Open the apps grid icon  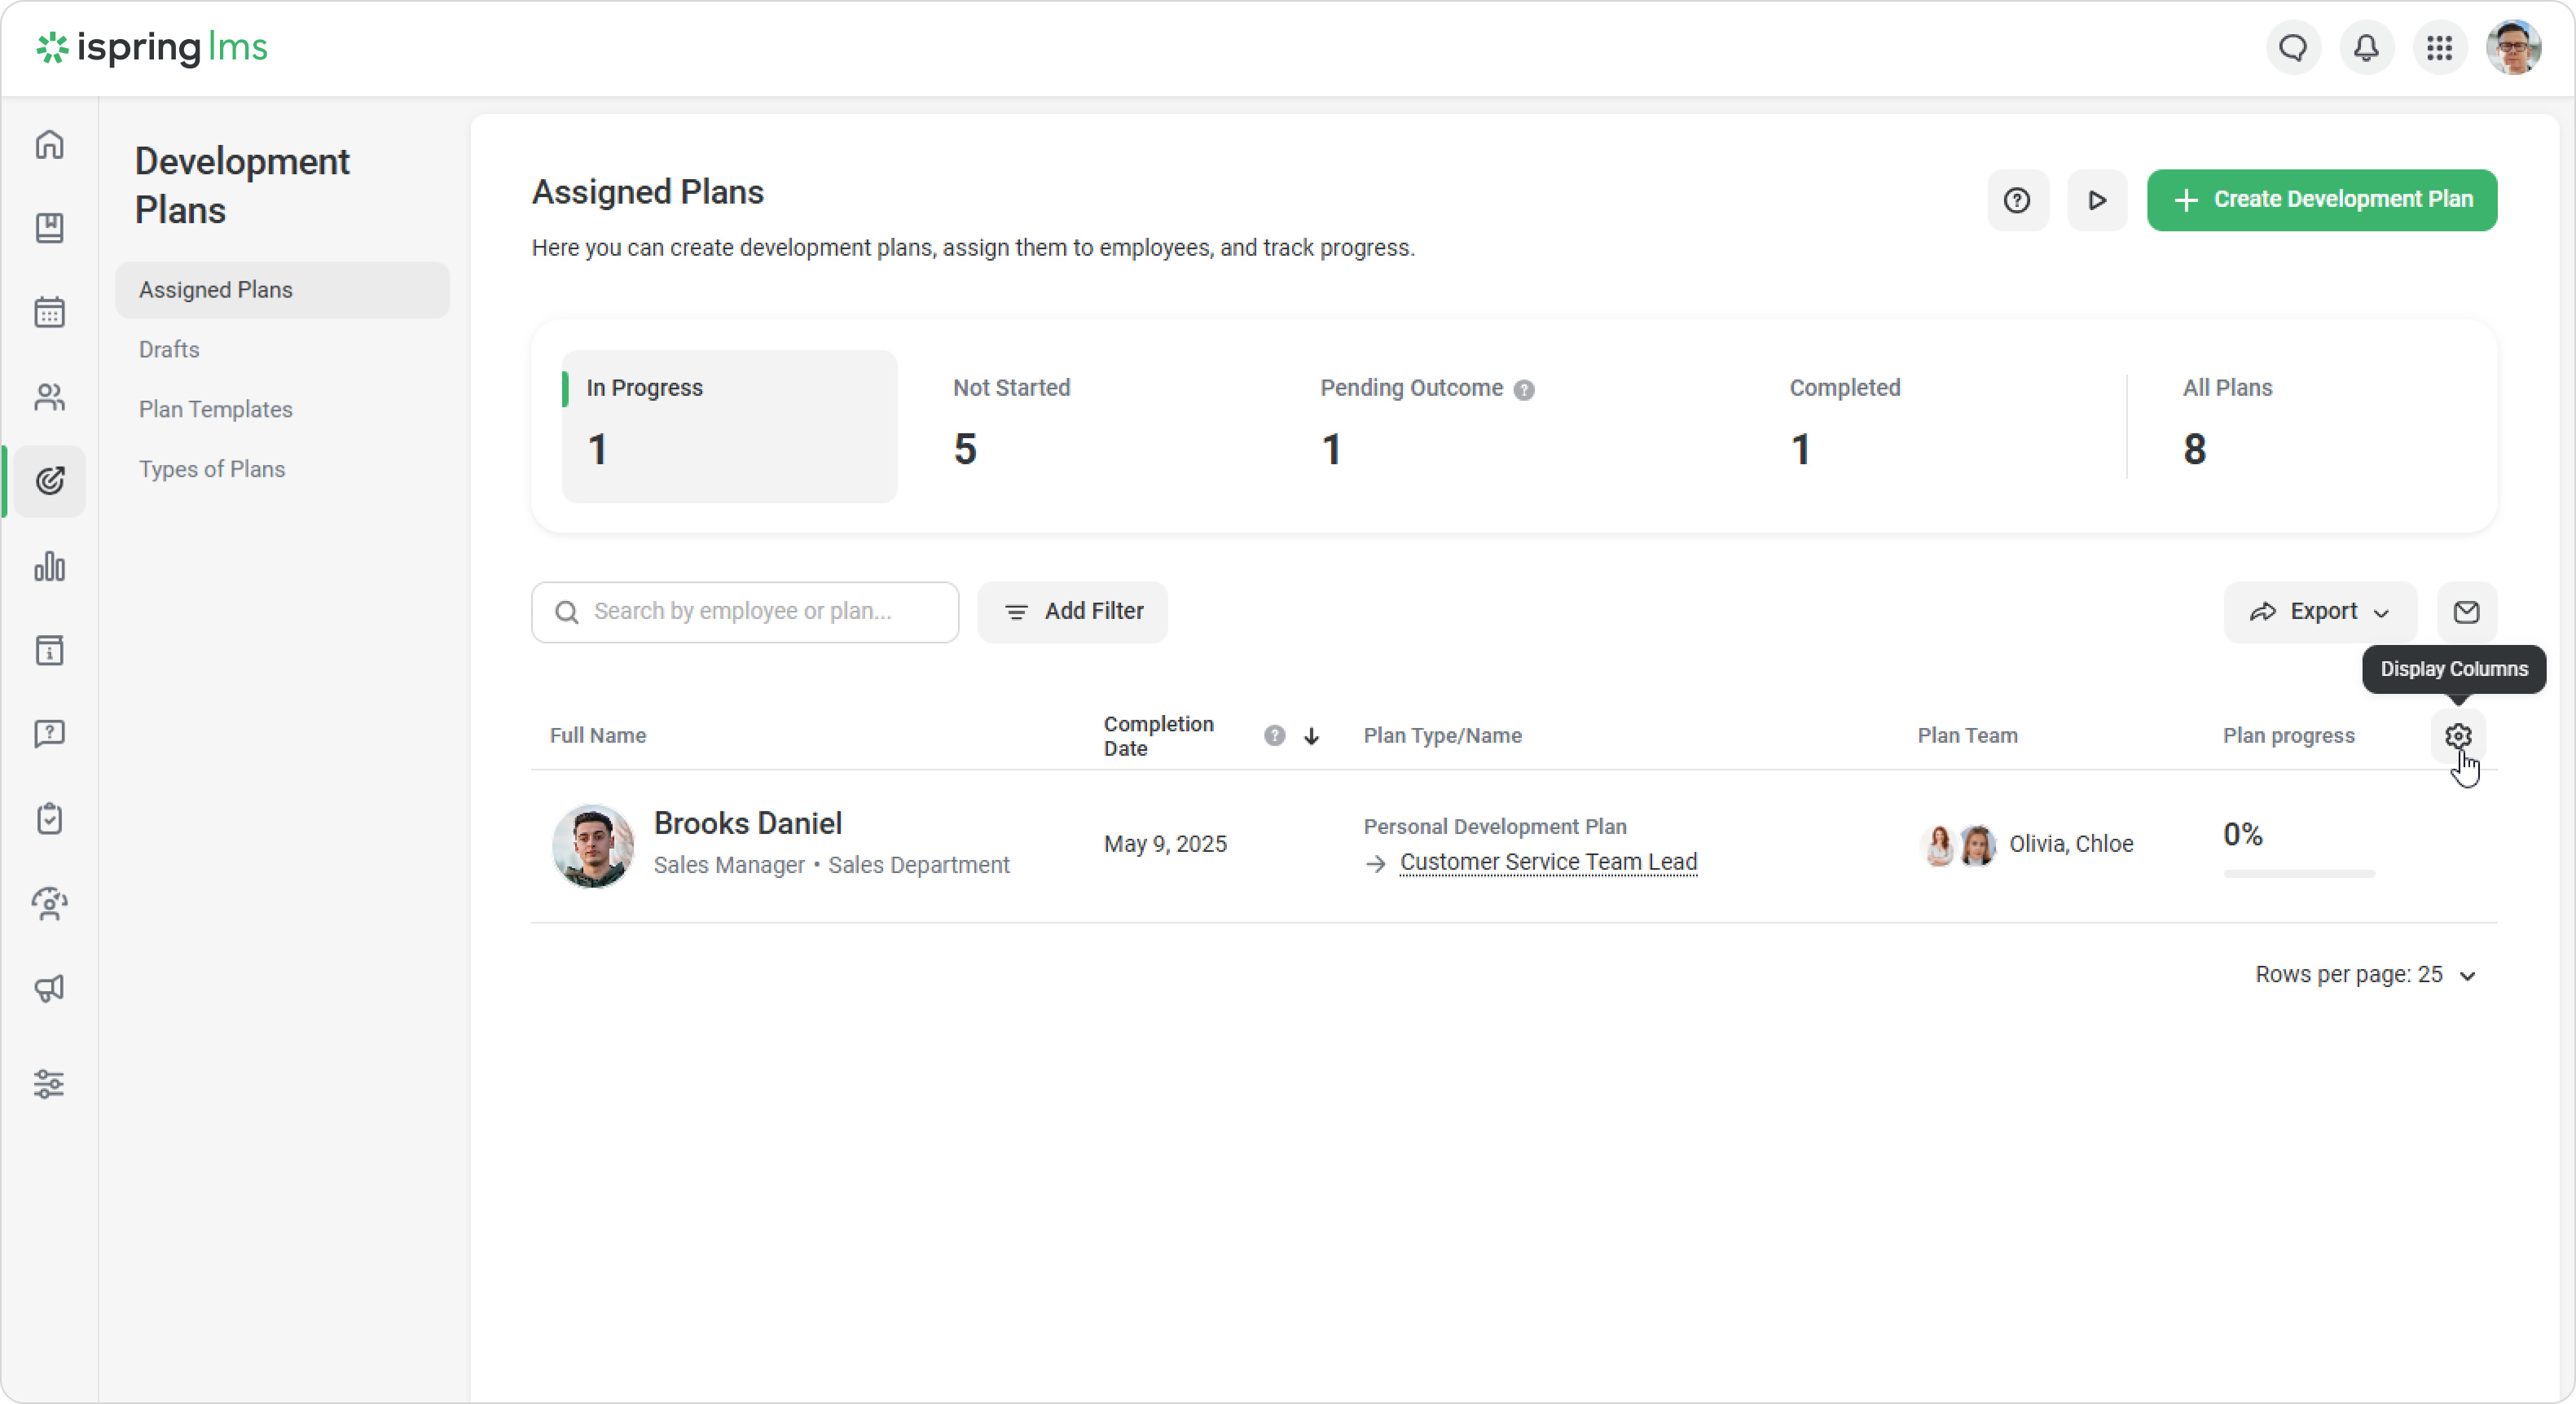coord(2439,48)
